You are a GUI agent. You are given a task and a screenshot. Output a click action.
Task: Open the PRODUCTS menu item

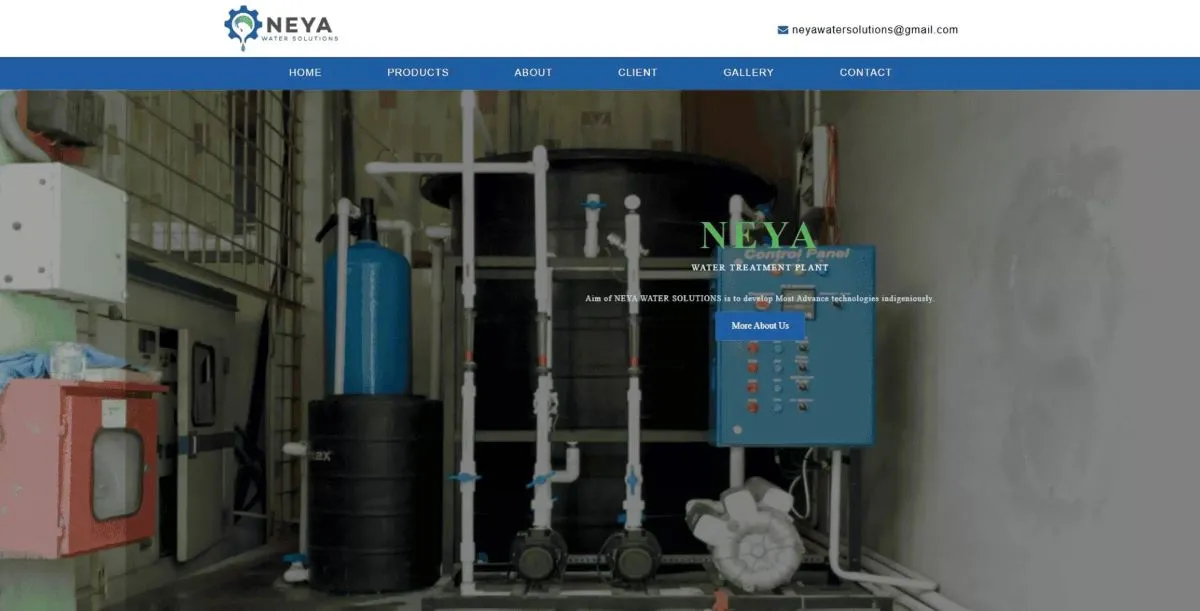click(418, 72)
